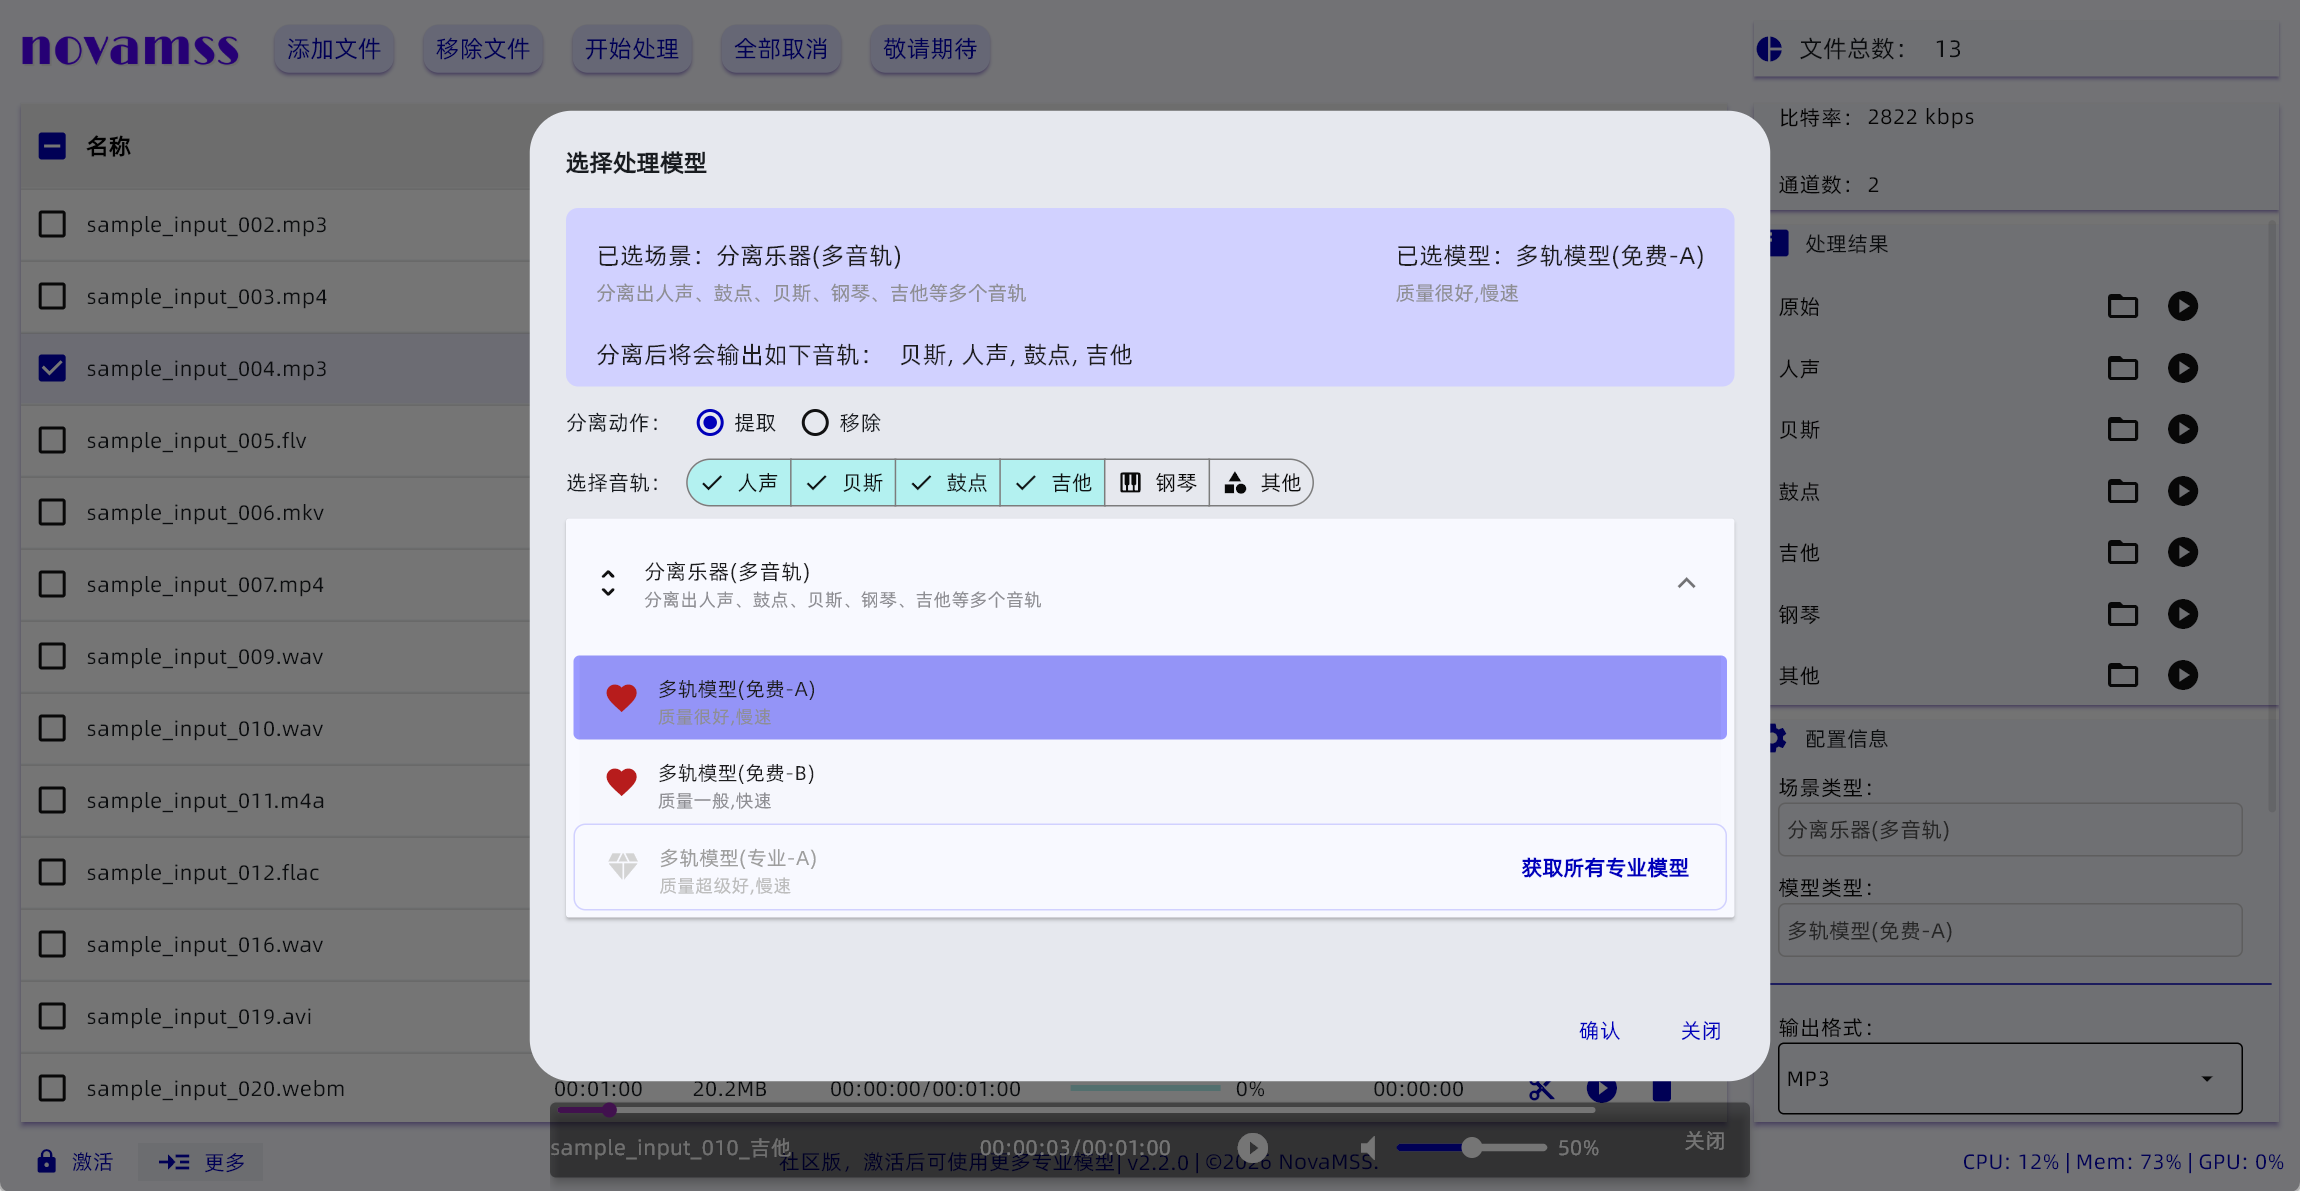Viewport: 2300px width, 1191px height.
Task: Collapse 分离乐器(多音轨) panel with chevron
Action: point(1686,583)
